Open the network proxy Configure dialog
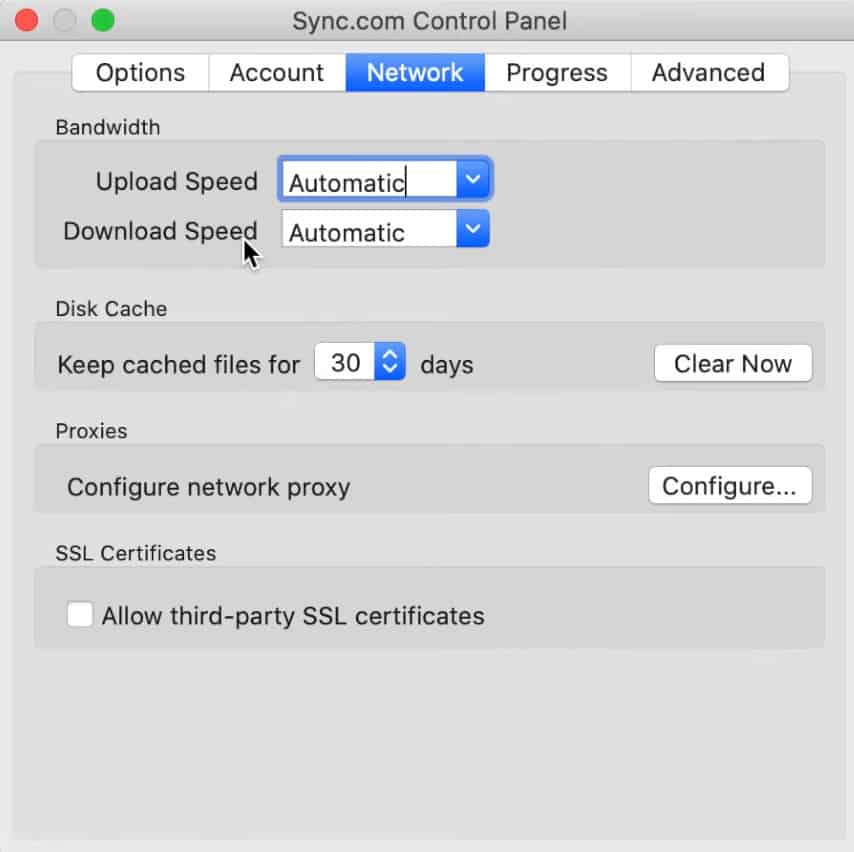 coord(730,486)
